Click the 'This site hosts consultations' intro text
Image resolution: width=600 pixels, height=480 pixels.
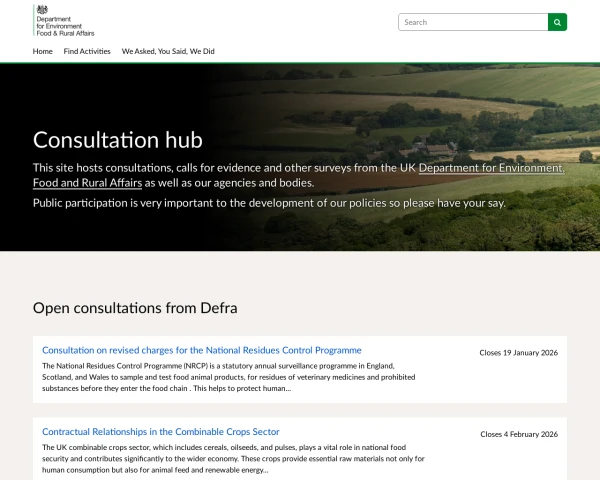click(200, 168)
